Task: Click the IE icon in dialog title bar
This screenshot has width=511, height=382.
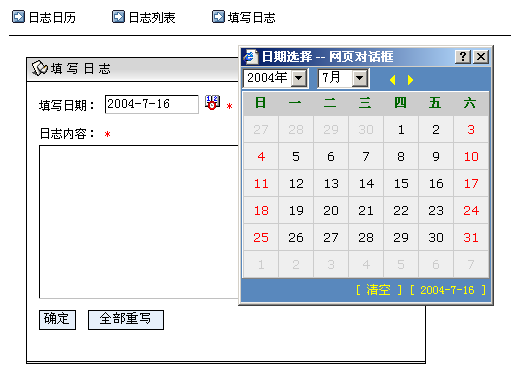Action: 250,57
